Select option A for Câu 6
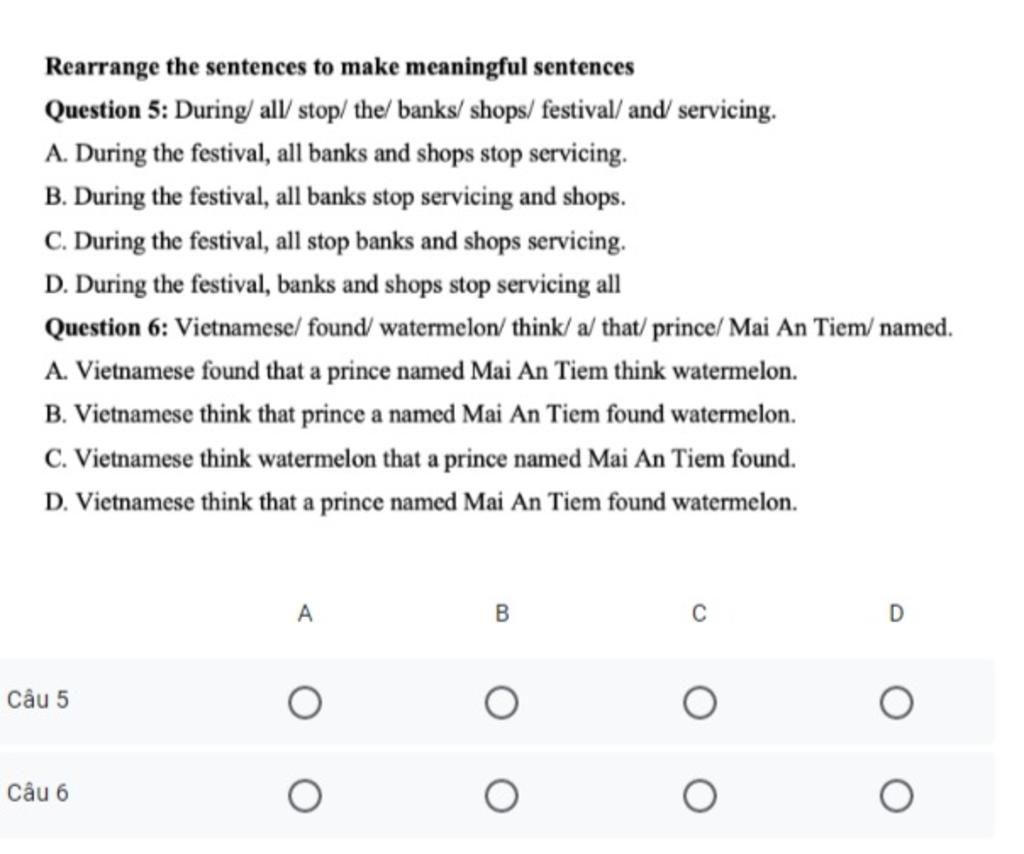The width and height of the screenshot is (1024, 854). pyautogui.click(x=305, y=797)
